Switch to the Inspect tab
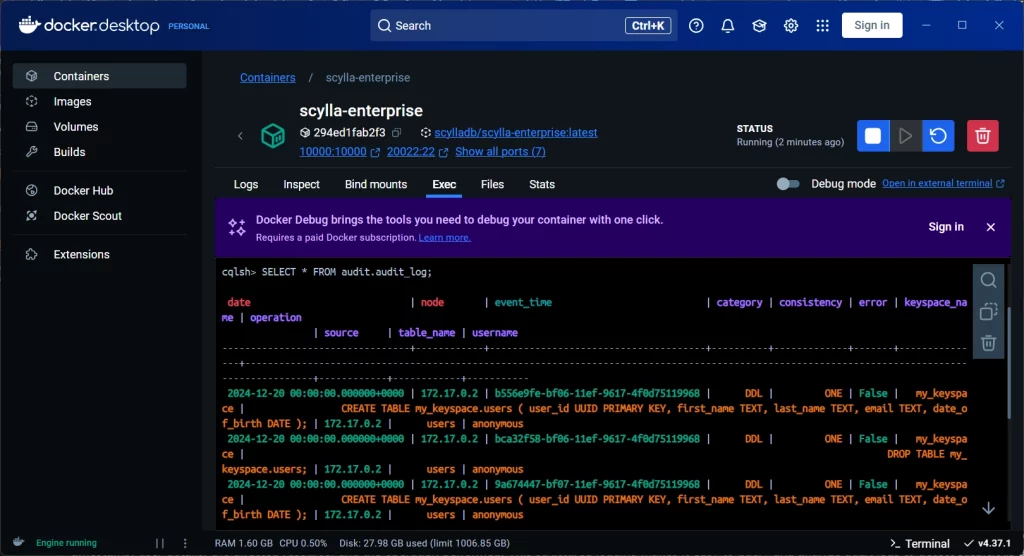This screenshot has height=556, width=1024. [301, 184]
